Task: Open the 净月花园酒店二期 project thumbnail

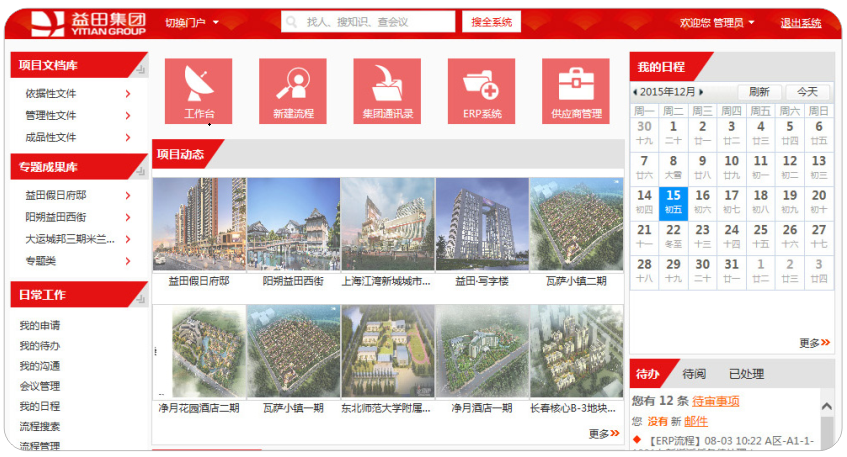Action: [199, 351]
